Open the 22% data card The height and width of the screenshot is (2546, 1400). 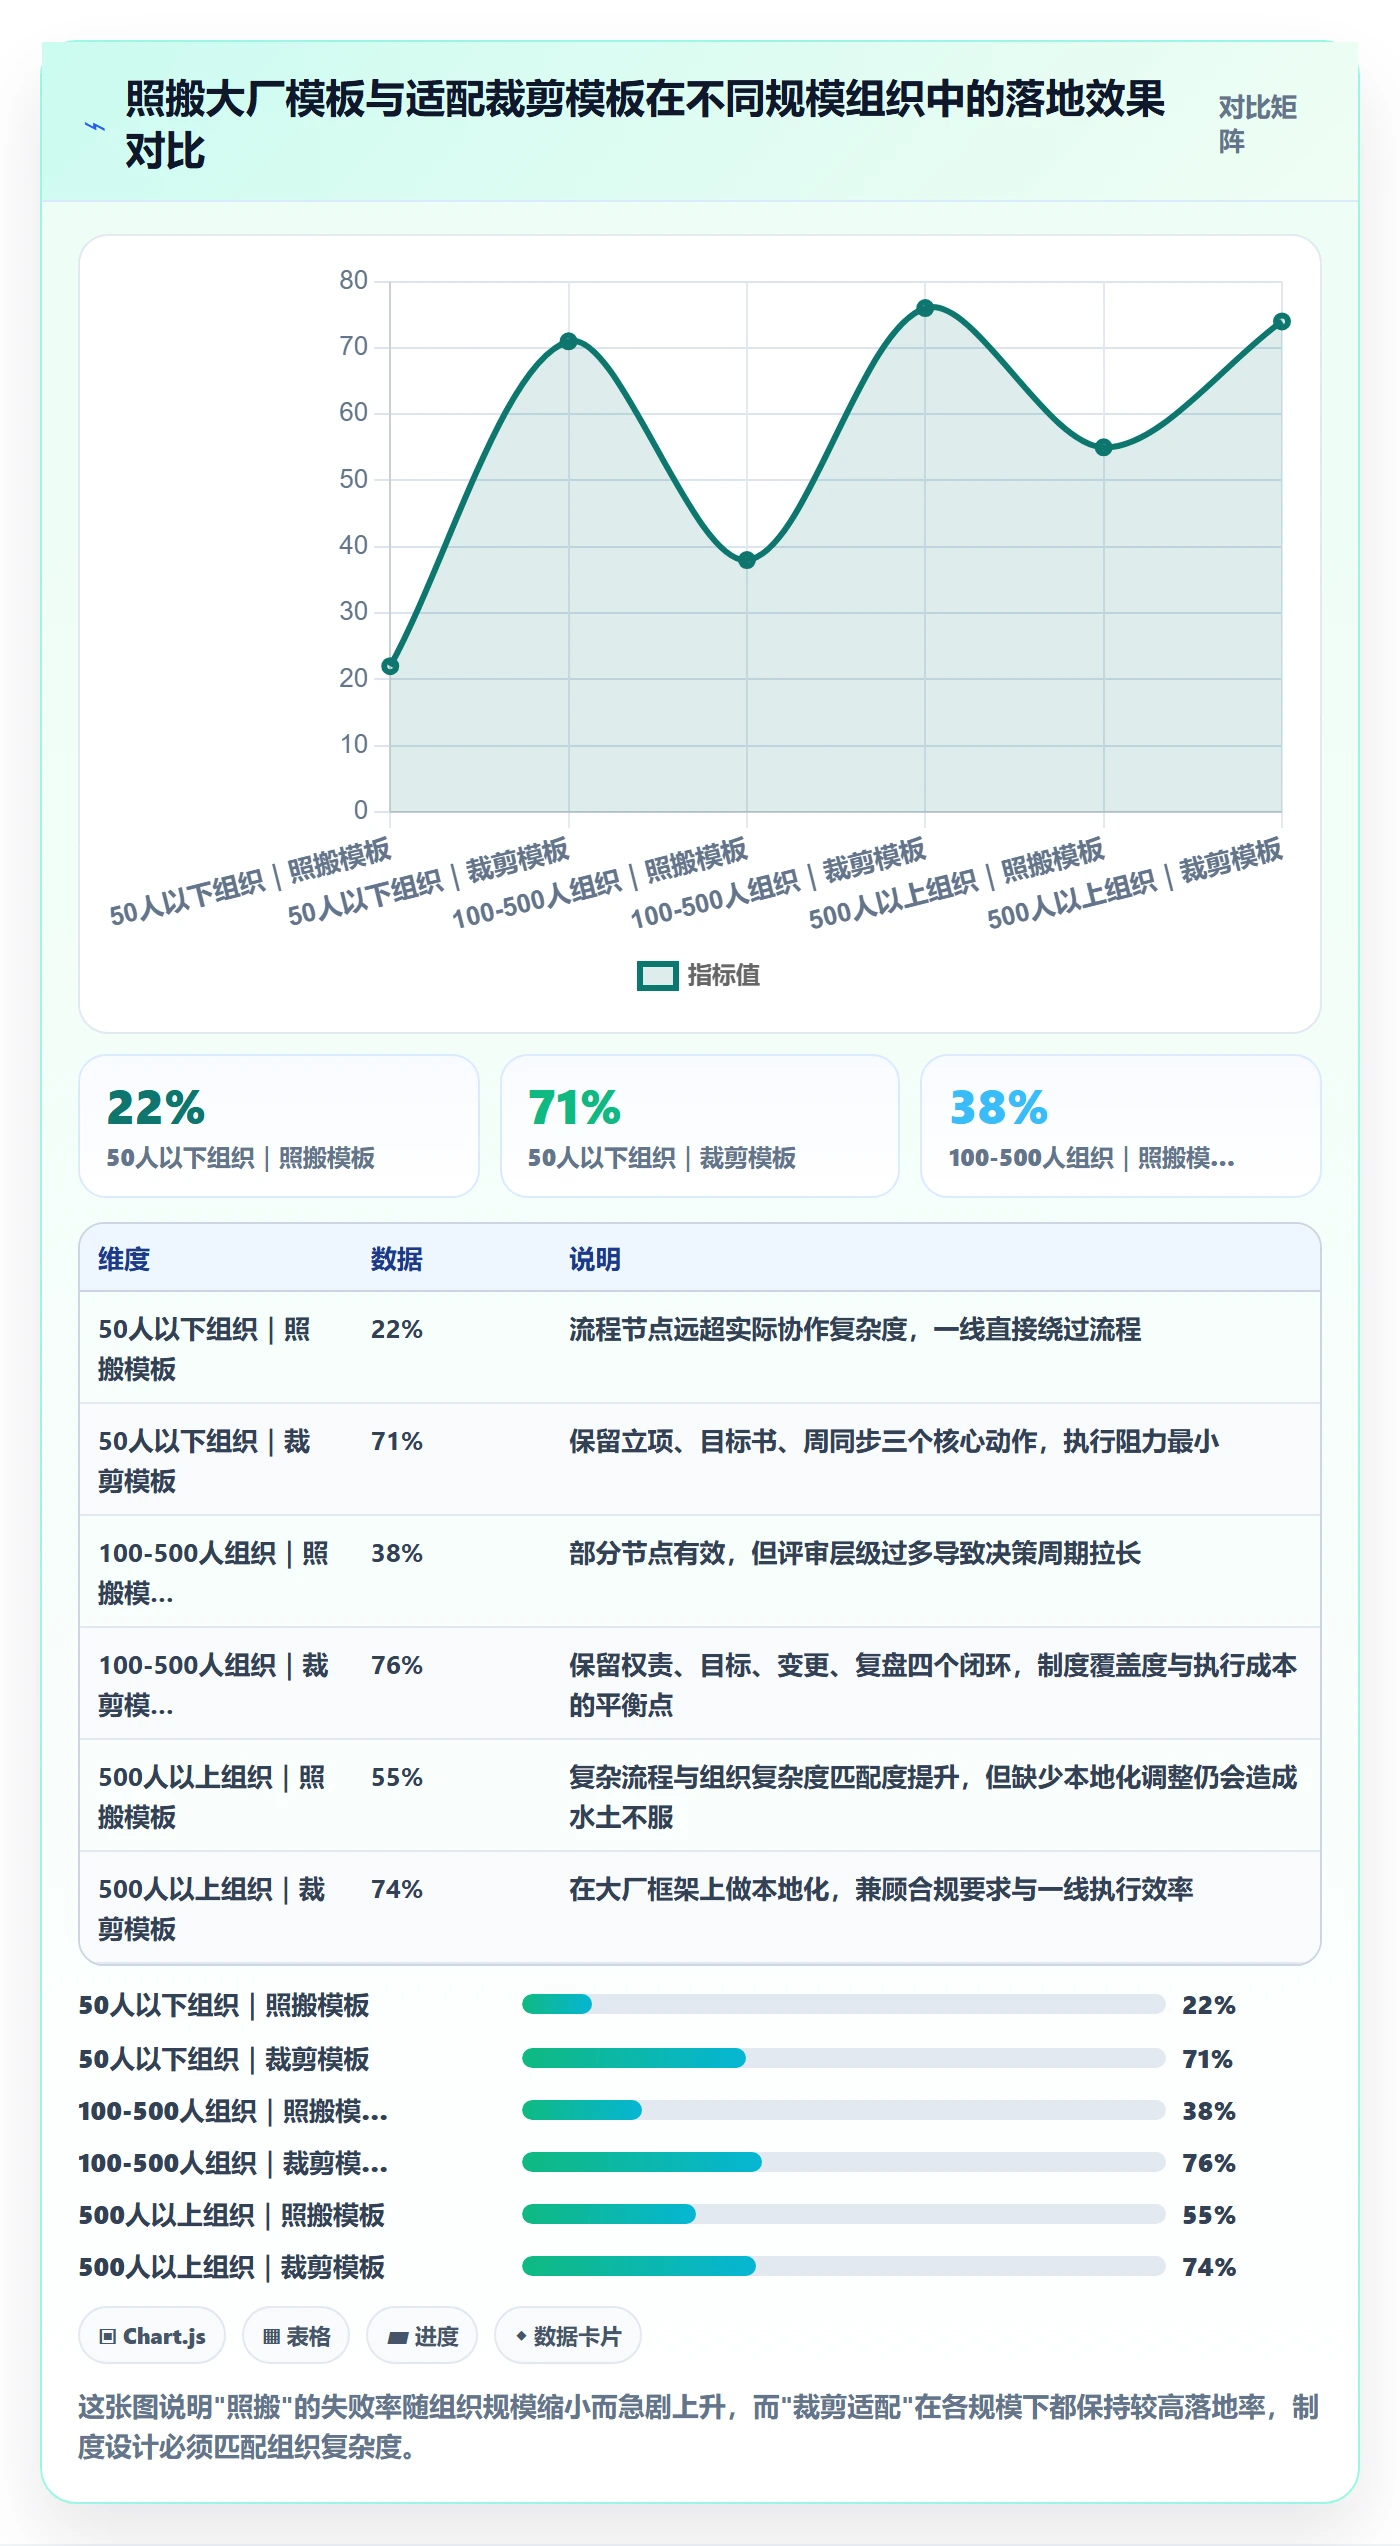[279, 1126]
